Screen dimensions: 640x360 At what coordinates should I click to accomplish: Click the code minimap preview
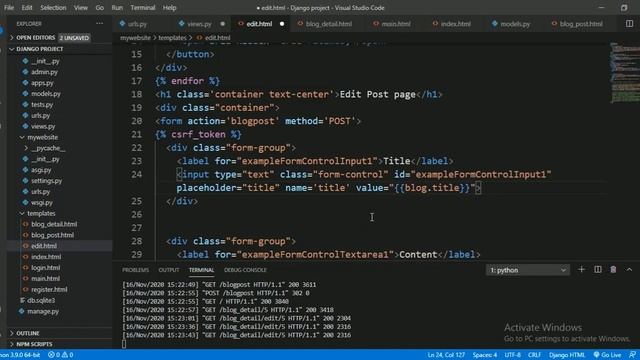pyautogui.click(x=624, y=73)
